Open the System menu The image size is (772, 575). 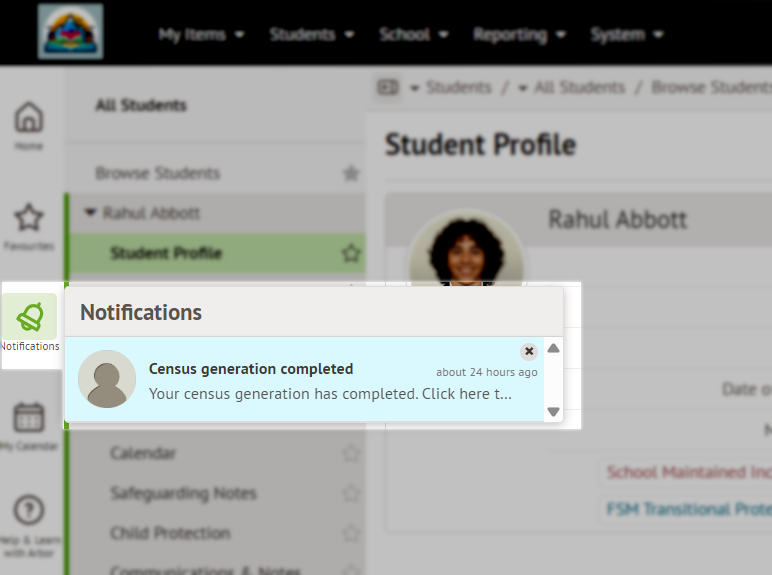click(x=626, y=34)
